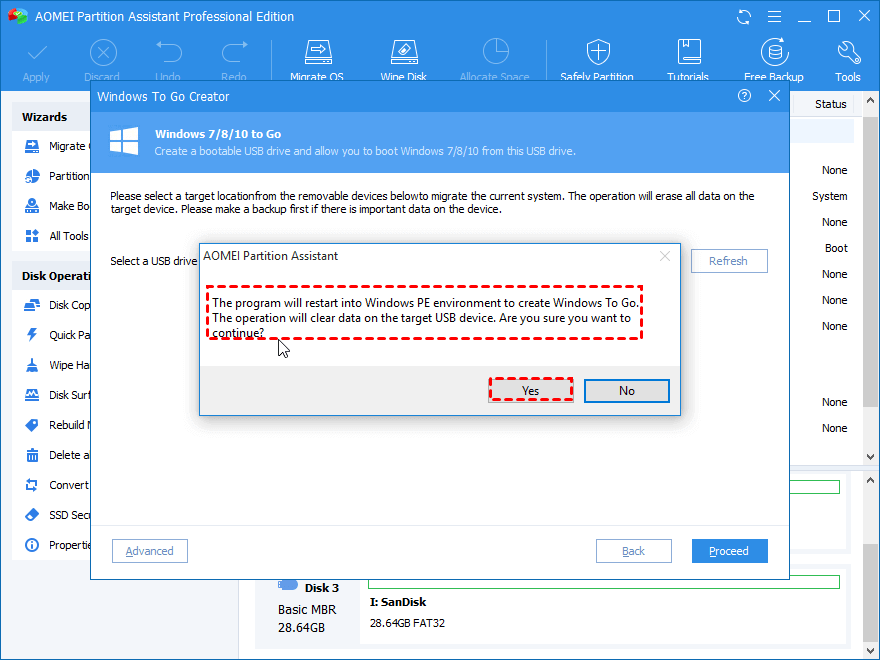The height and width of the screenshot is (660, 880).
Task: Click the Migrate wizard sidebar icon
Action: tap(32, 146)
